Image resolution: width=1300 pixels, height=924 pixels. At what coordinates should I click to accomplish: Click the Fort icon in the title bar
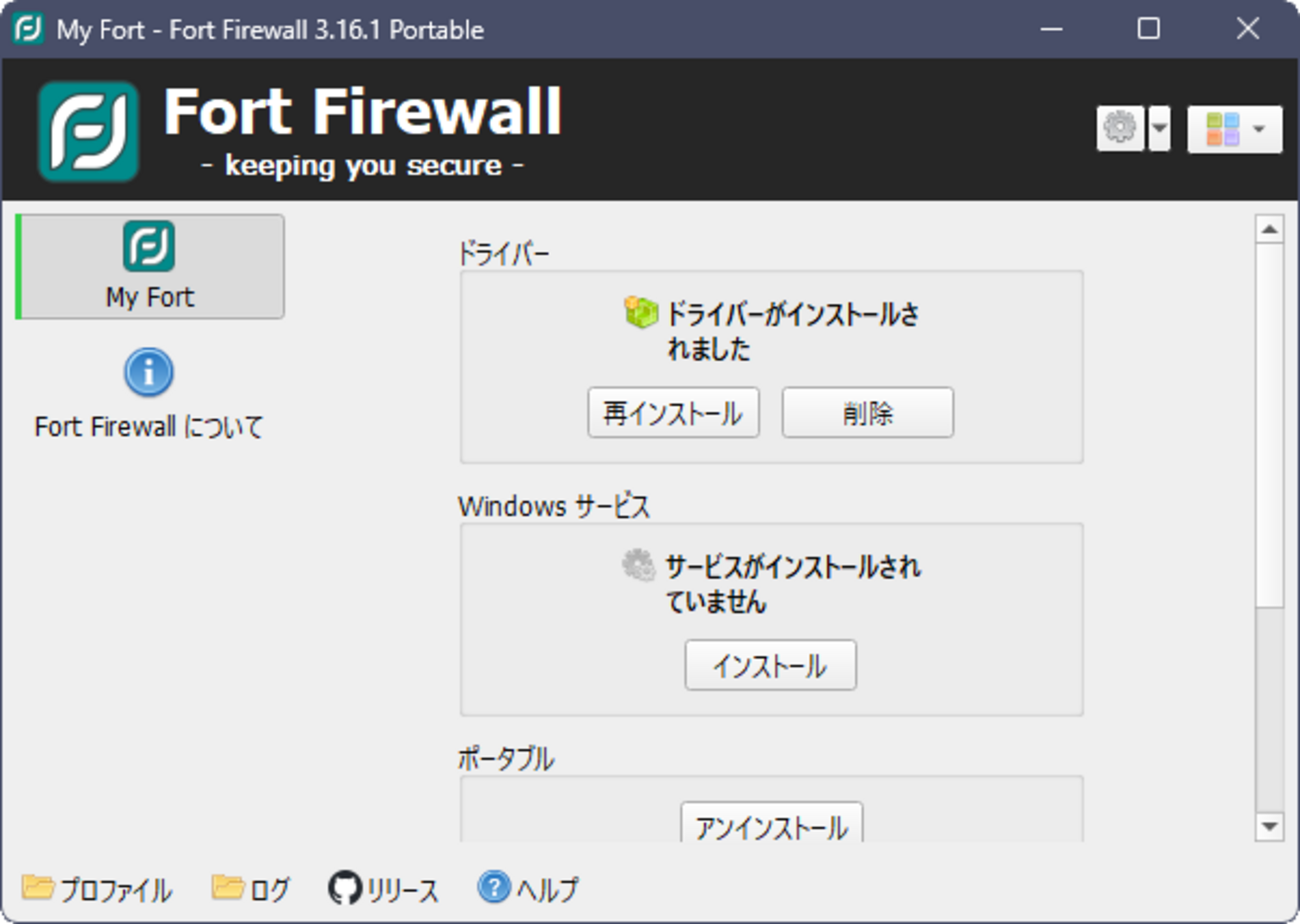coord(28,29)
